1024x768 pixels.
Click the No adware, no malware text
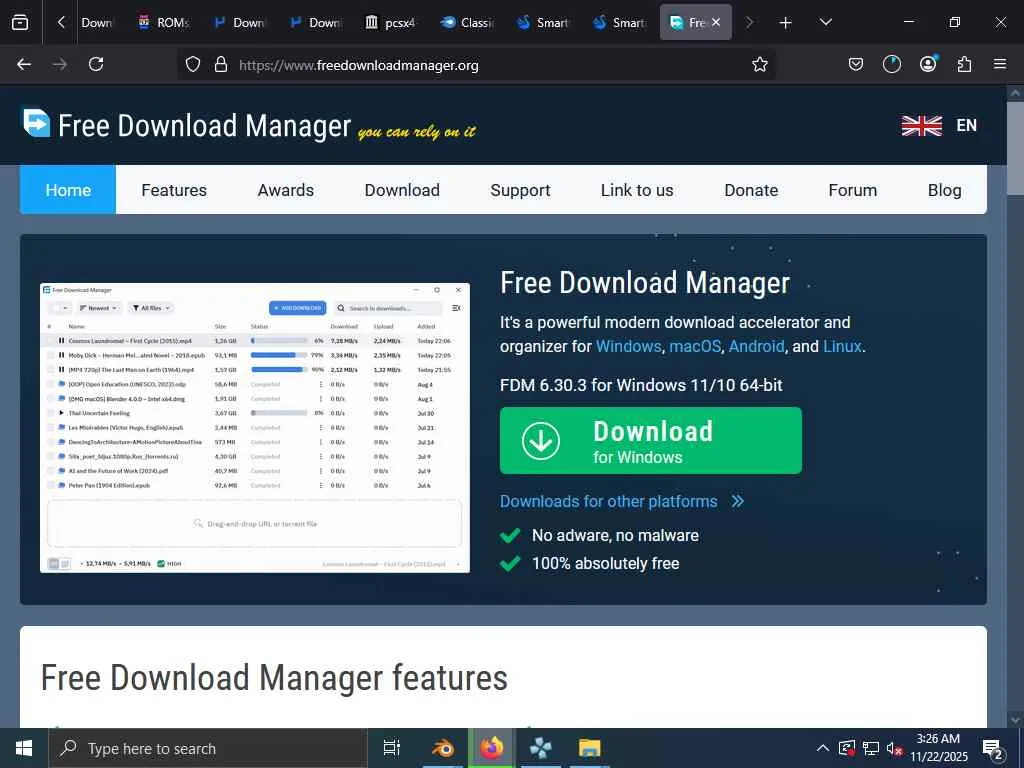tap(615, 536)
